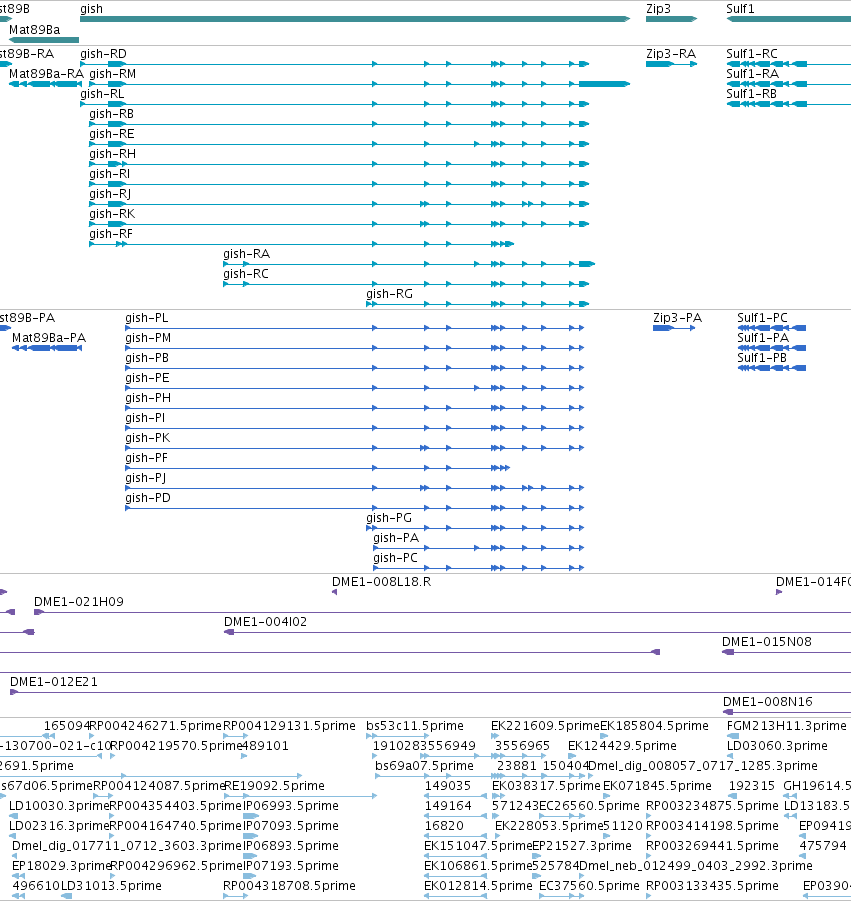Select transcript gish-RJ
This screenshot has width=851, height=901.
coord(339,204)
